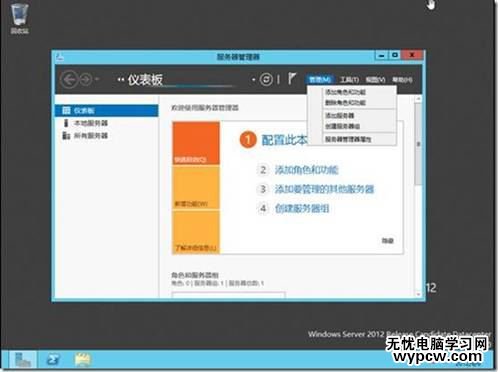Viewport: 498px width, 372px height.
Task: Select the 新增功能(W) What's New tile
Action: coord(196,188)
